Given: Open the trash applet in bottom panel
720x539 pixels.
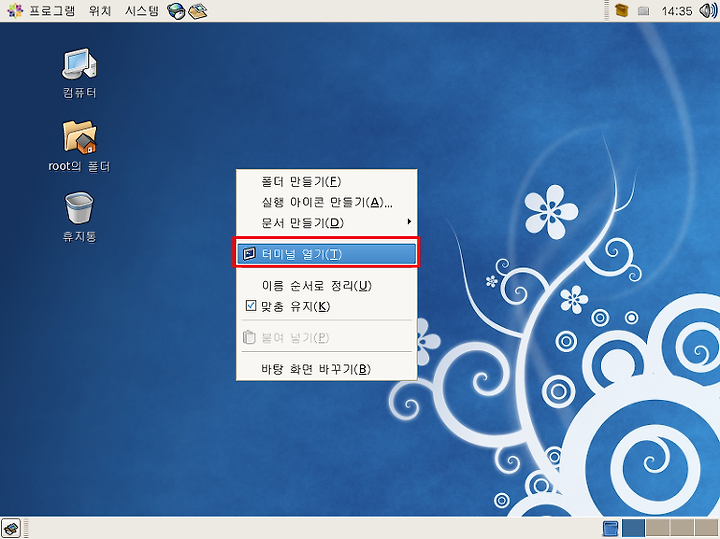Looking at the screenshot, I should [x=610, y=528].
